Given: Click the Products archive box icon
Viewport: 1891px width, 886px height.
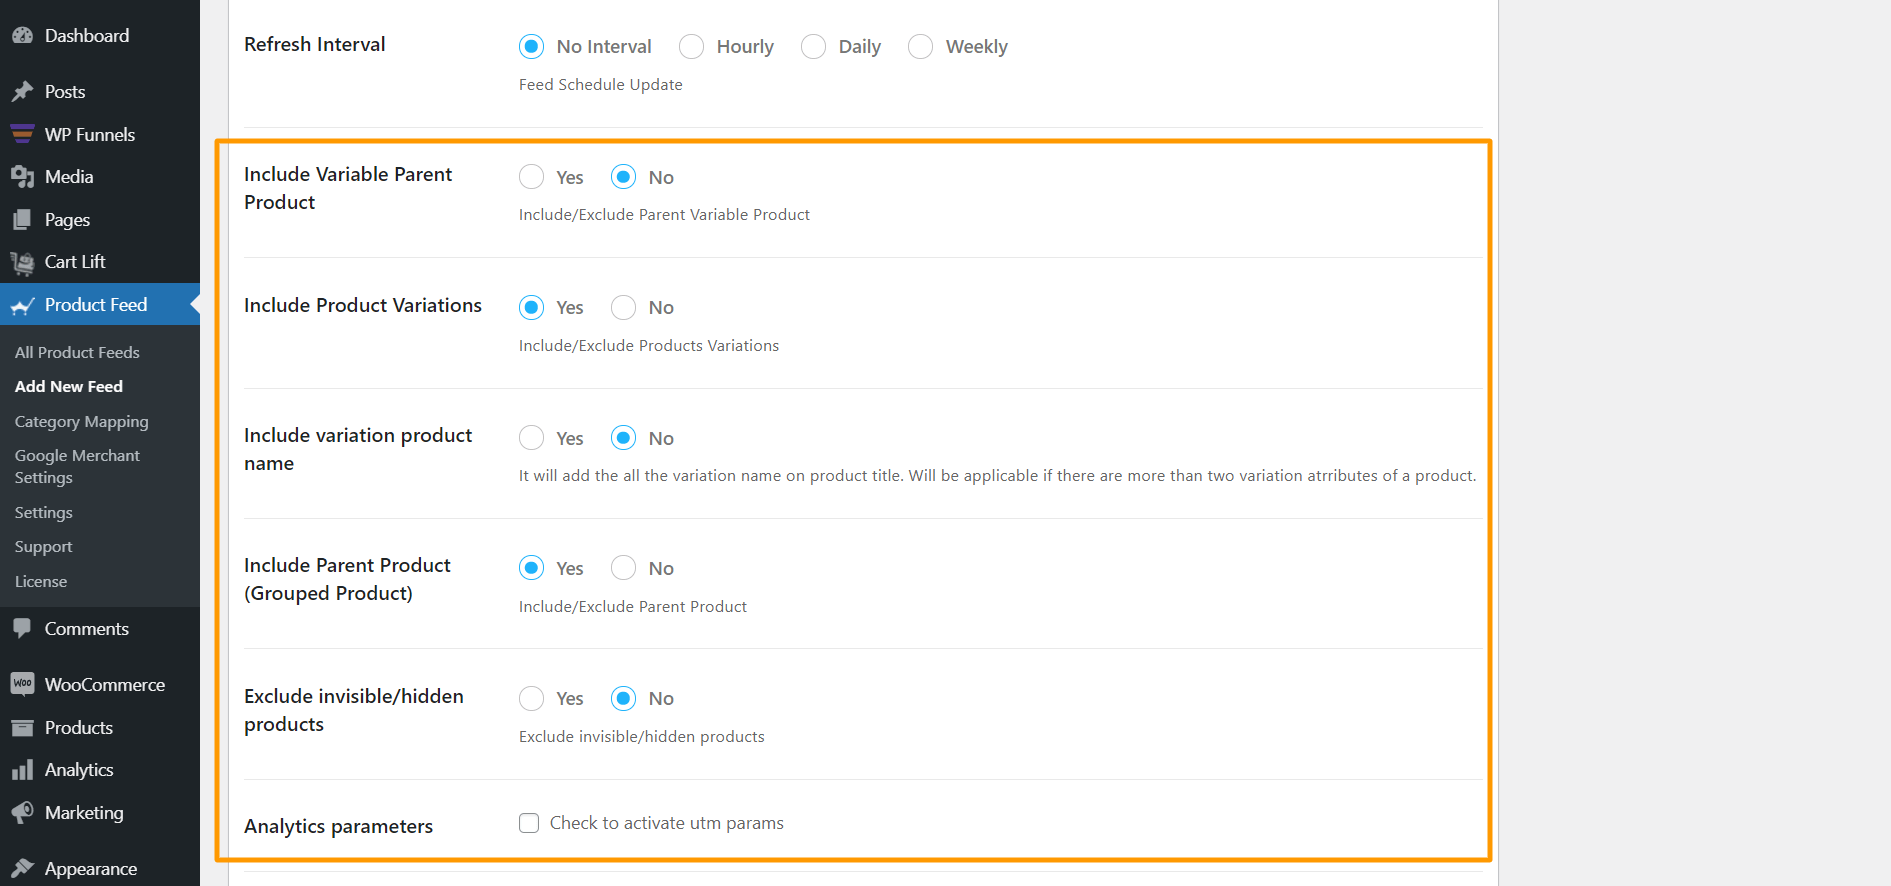Looking at the screenshot, I should click(22, 728).
